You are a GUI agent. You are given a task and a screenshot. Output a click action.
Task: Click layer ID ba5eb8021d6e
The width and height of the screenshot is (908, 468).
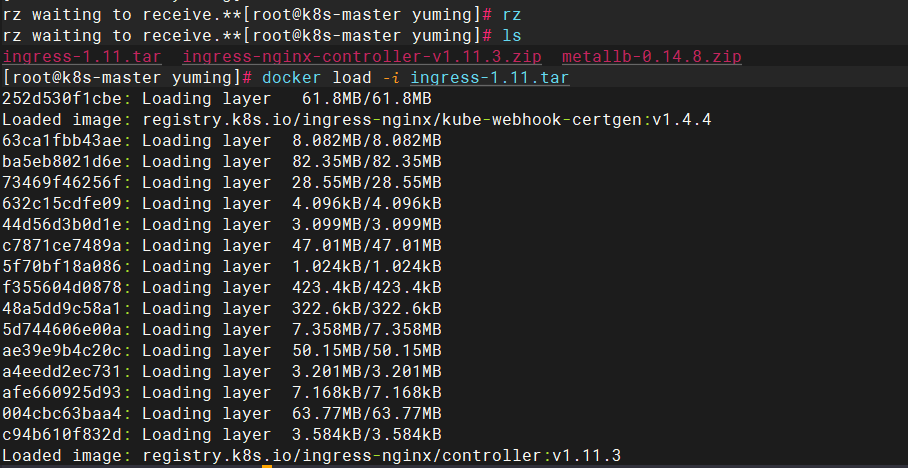[x=62, y=162]
